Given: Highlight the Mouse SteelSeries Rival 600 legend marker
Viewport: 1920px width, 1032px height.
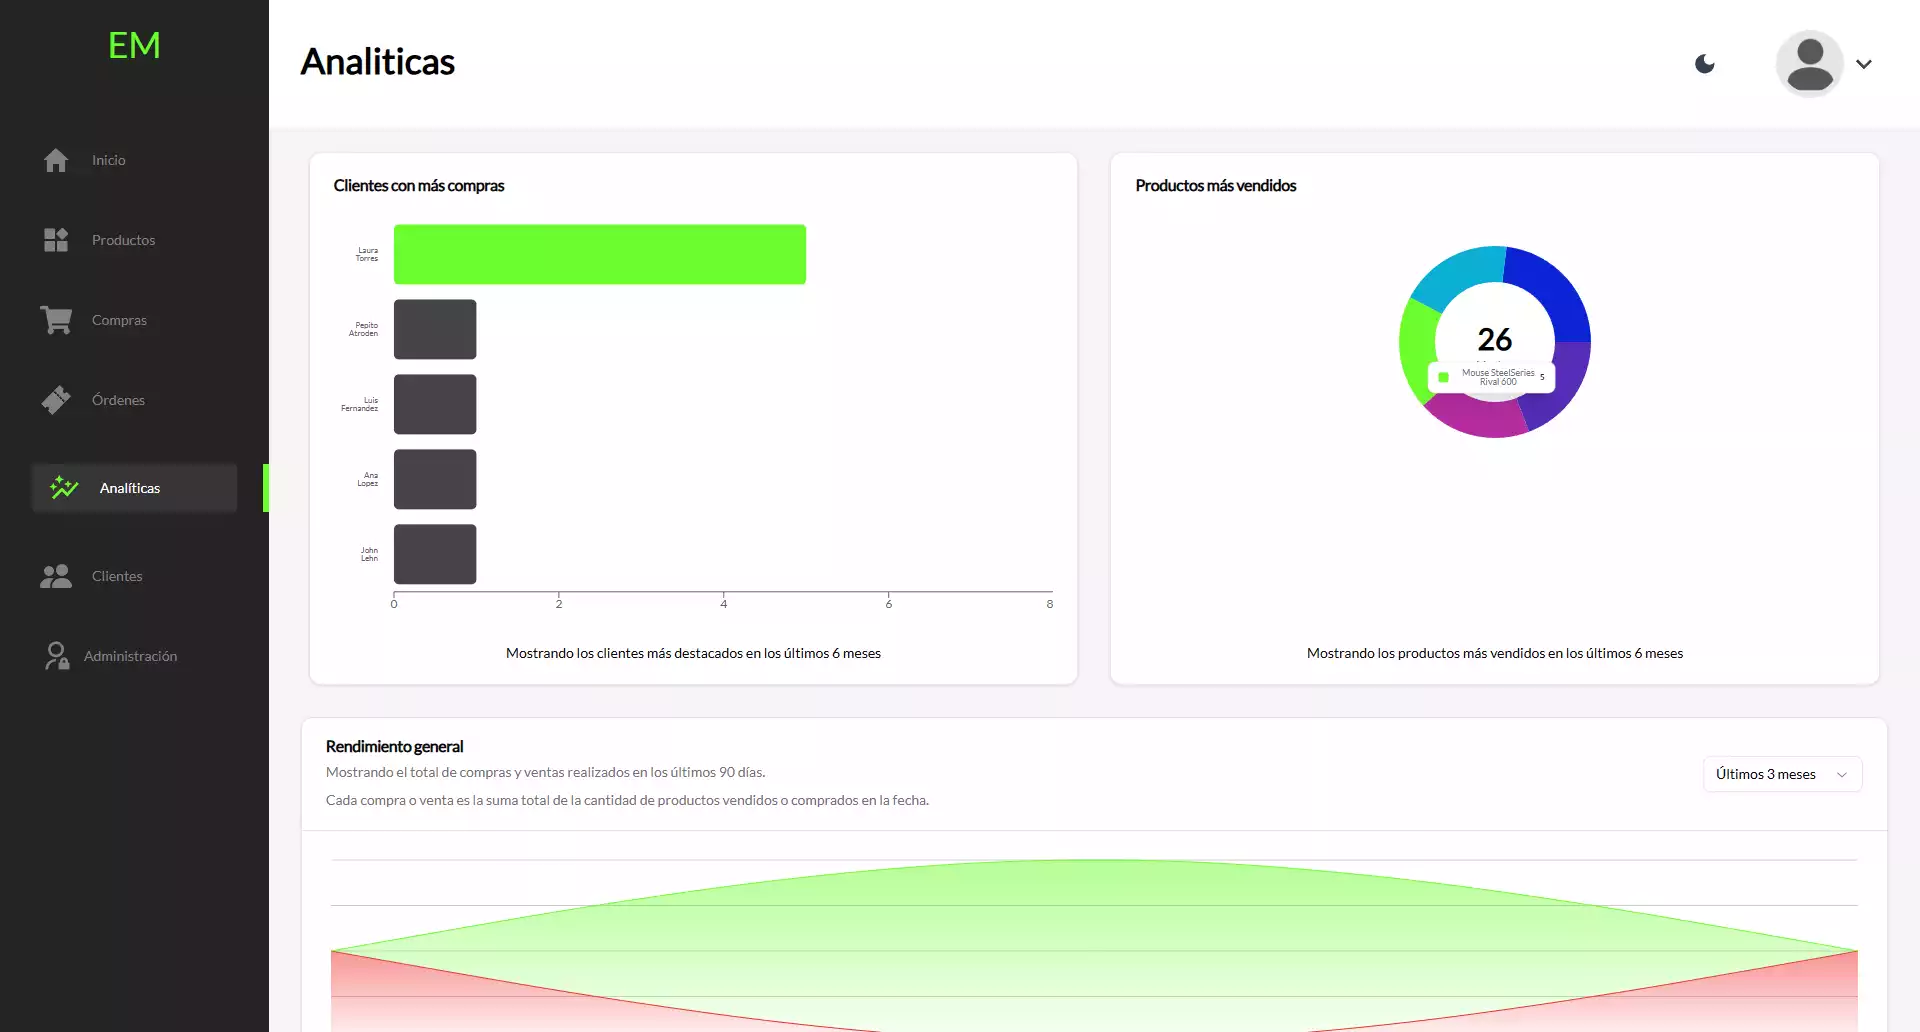Looking at the screenshot, I should pos(1443,377).
